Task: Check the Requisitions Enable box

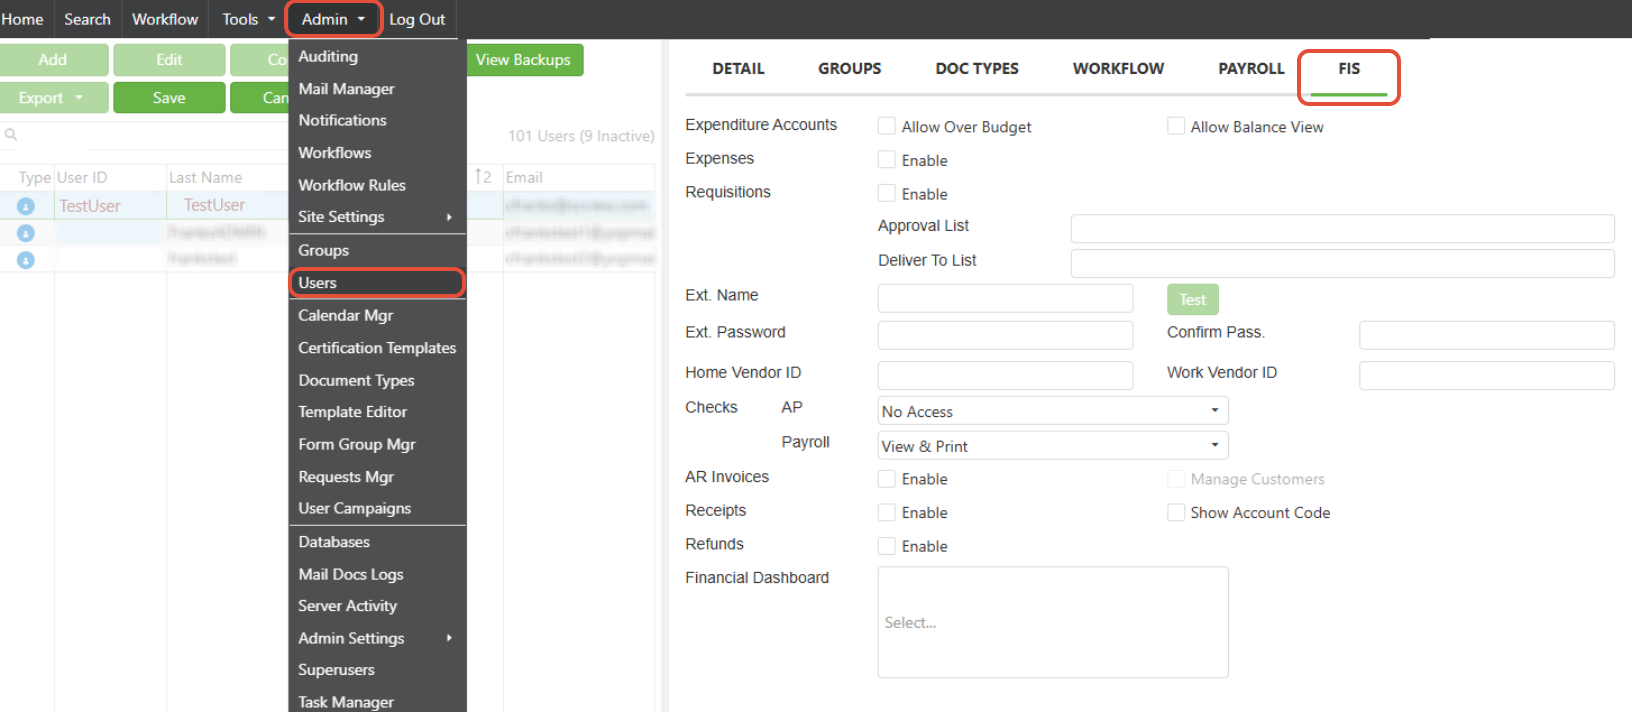Action: tap(886, 193)
